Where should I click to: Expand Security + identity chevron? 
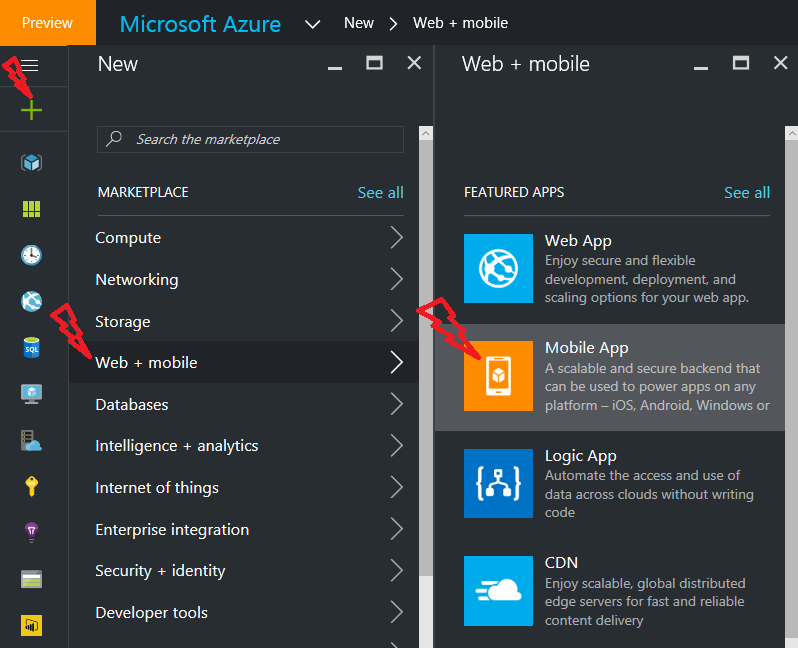pos(397,570)
